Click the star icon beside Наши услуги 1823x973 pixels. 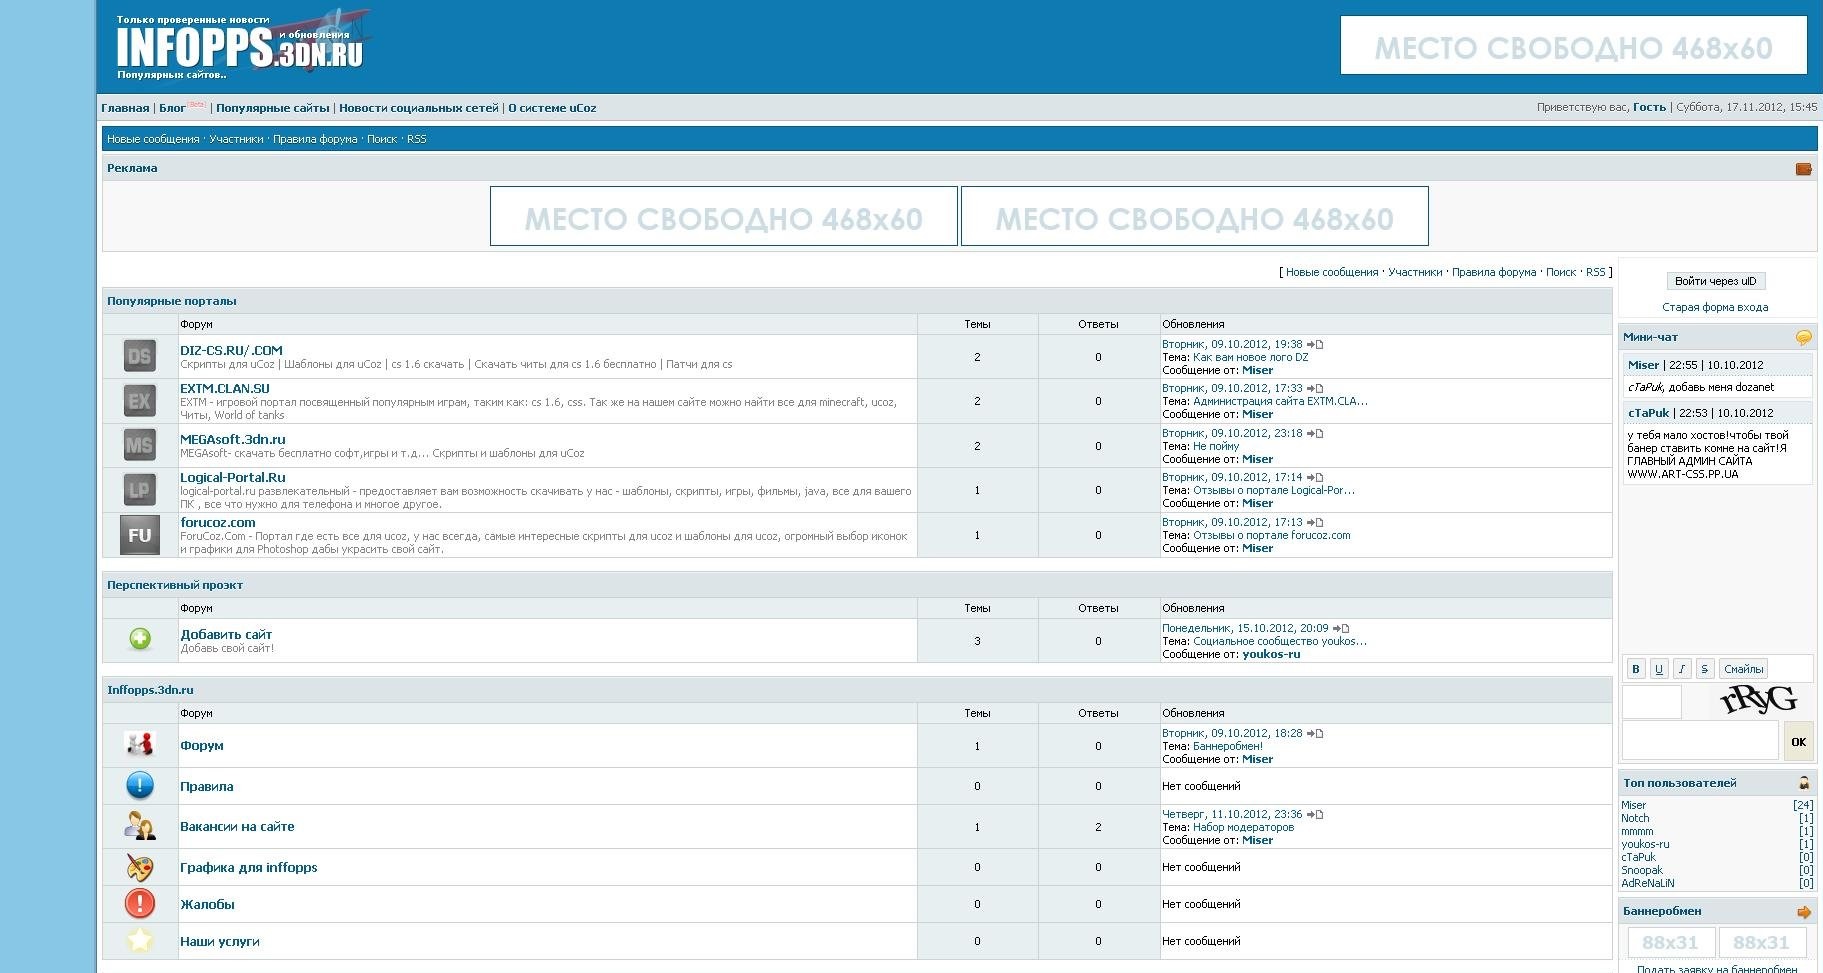click(x=140, y=941)
